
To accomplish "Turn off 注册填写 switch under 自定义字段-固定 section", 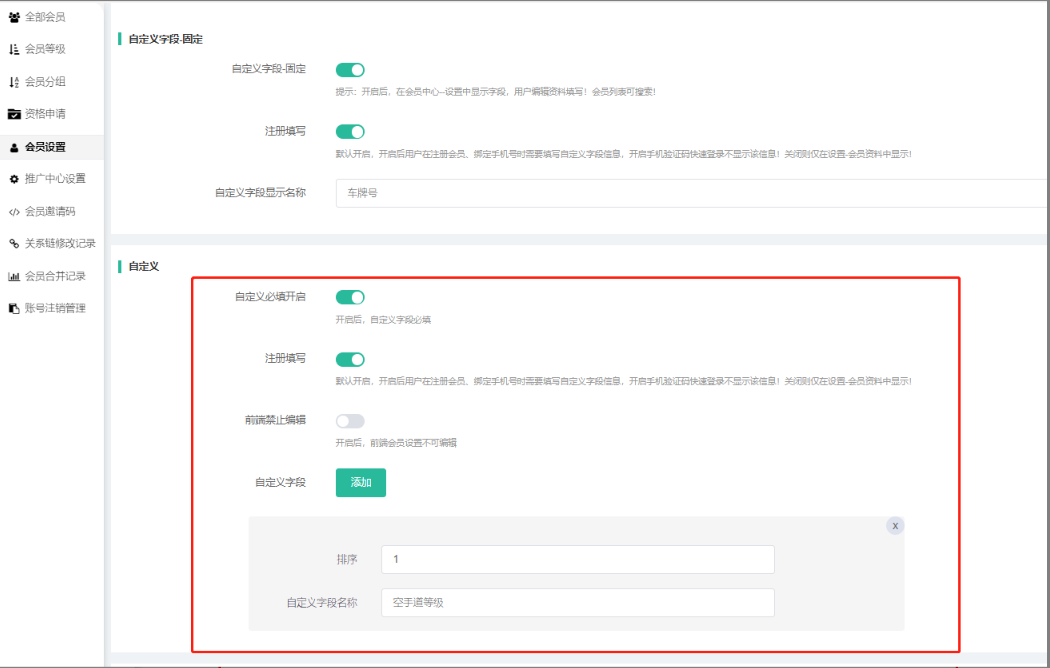I will (350, 132).
